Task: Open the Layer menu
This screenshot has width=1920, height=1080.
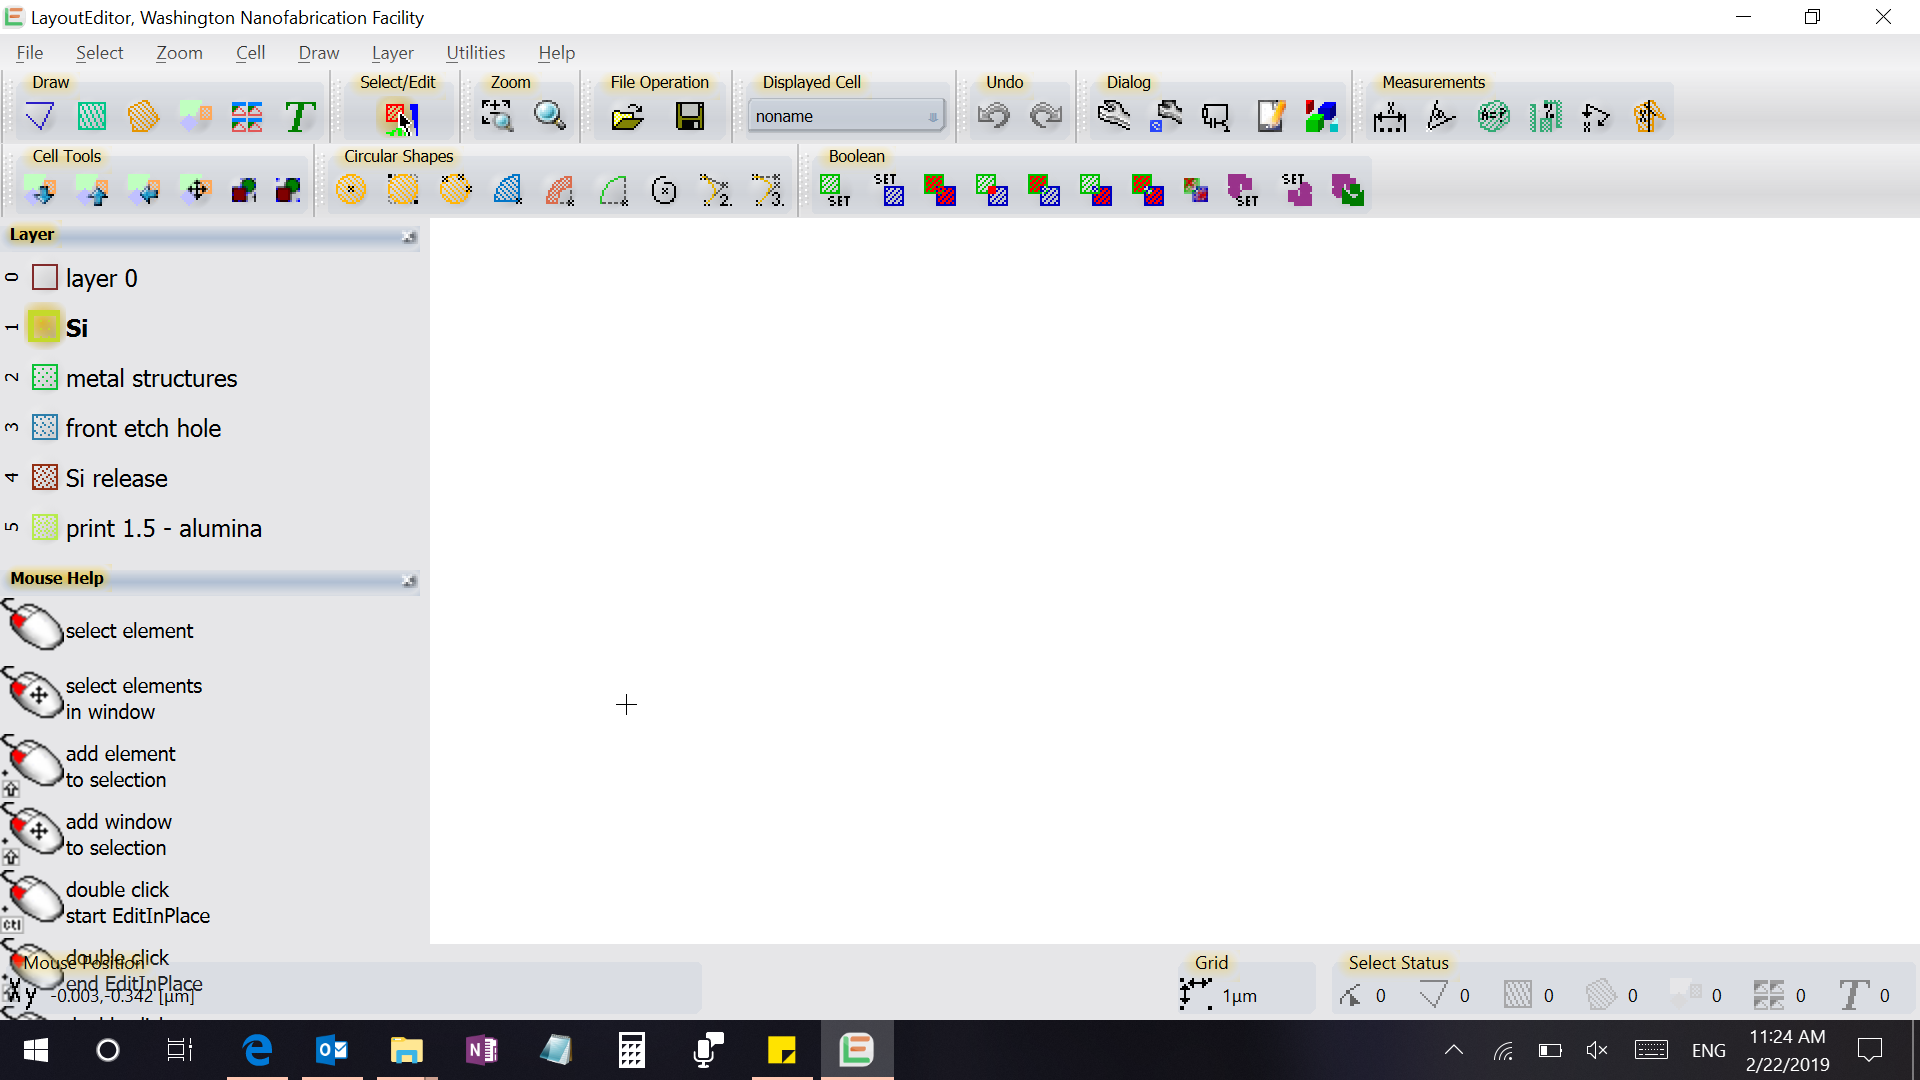Action: [x=392, y=53]
